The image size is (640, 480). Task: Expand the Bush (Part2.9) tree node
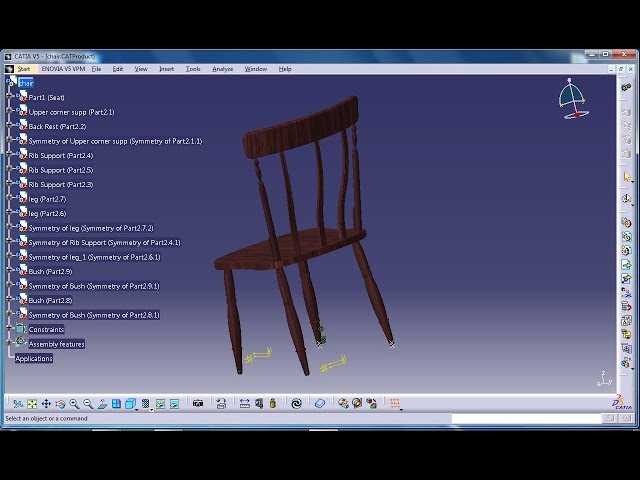coord(9,271)
